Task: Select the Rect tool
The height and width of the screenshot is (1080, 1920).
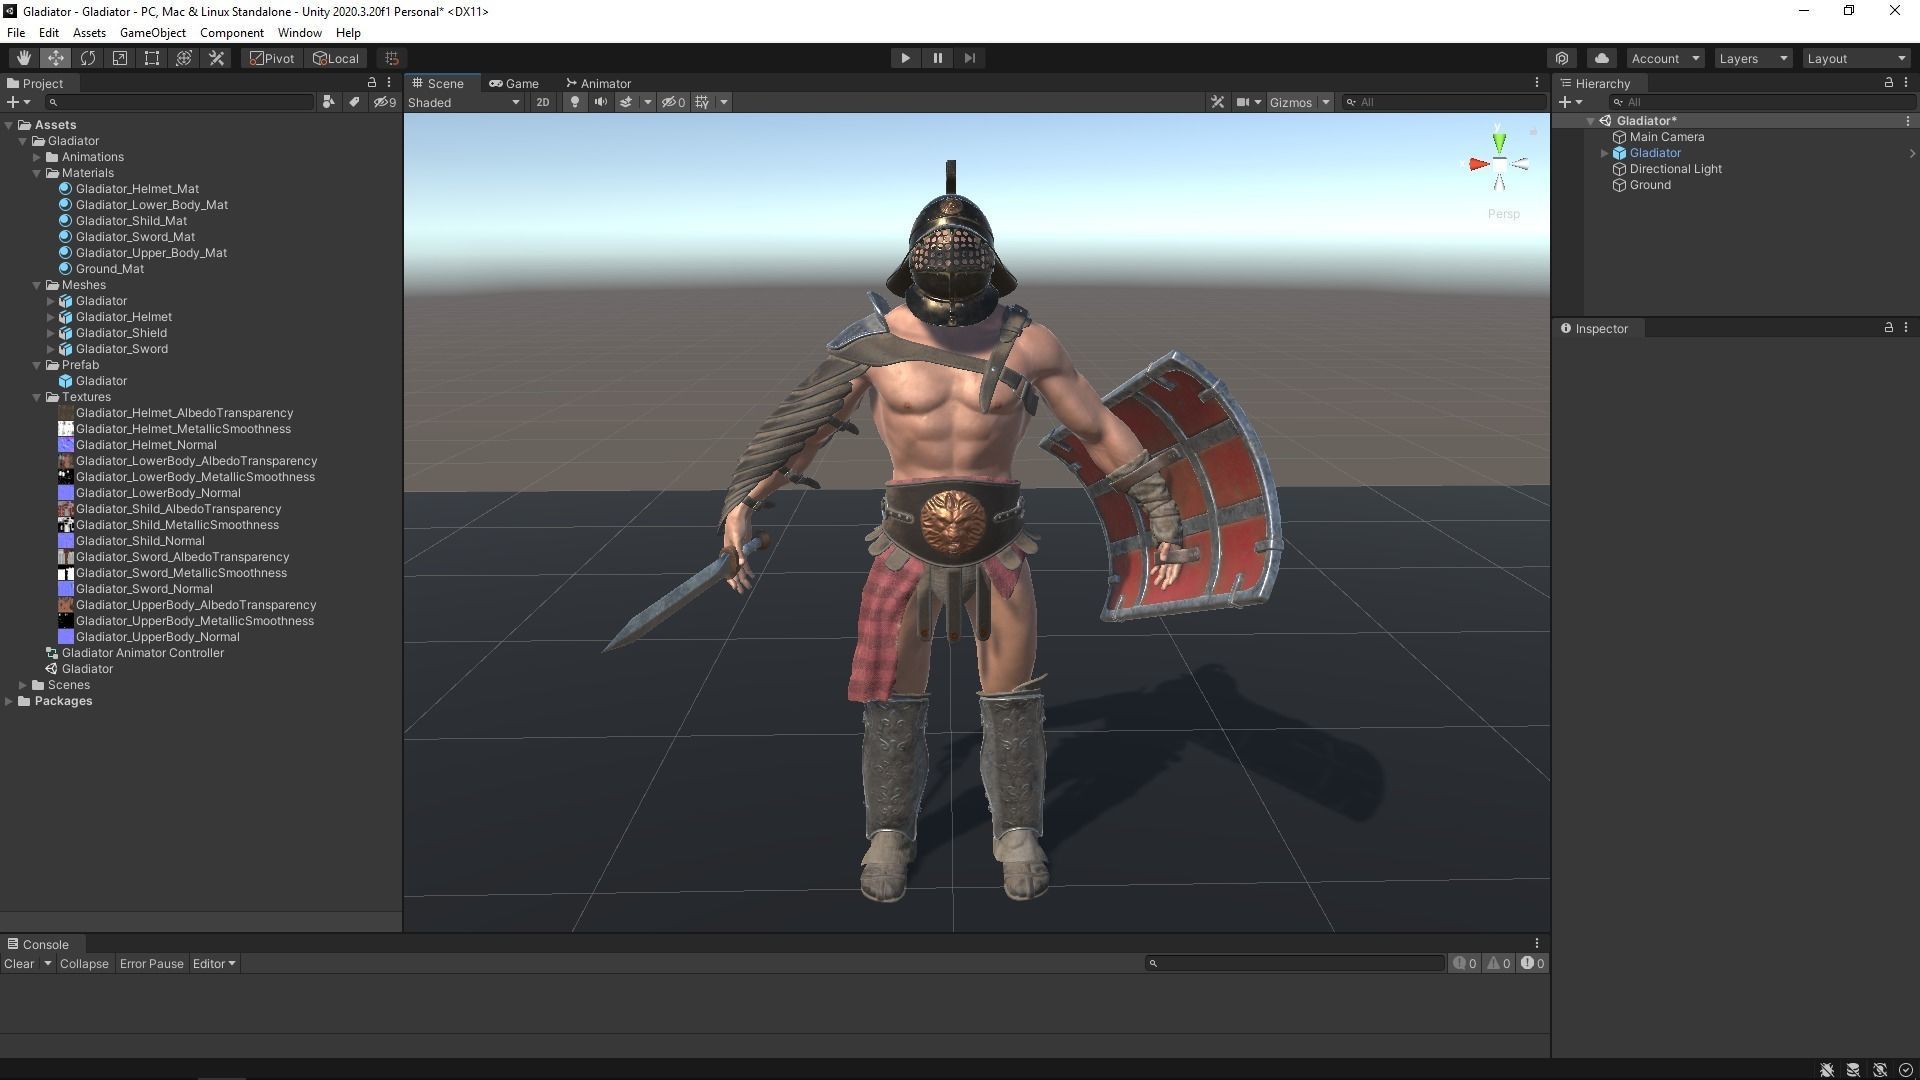Action: coord(152,58)
